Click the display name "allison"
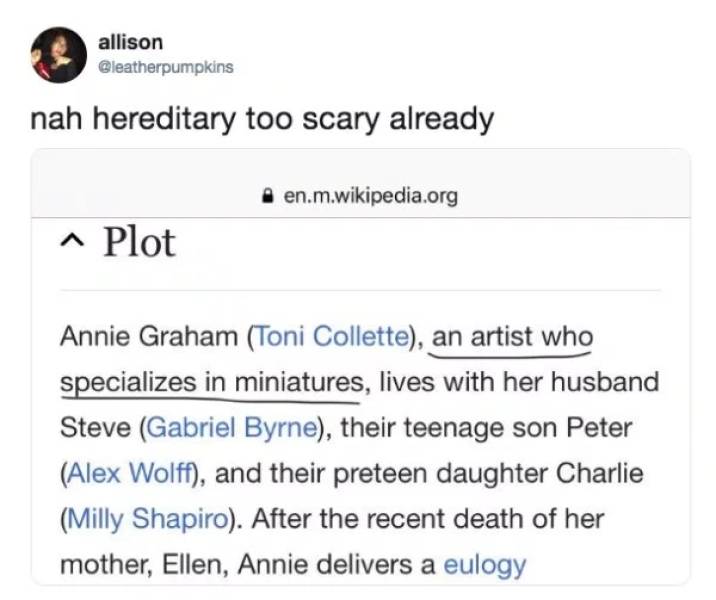The height and width of the screenshot is (600, 716). [x=129, y=43]
